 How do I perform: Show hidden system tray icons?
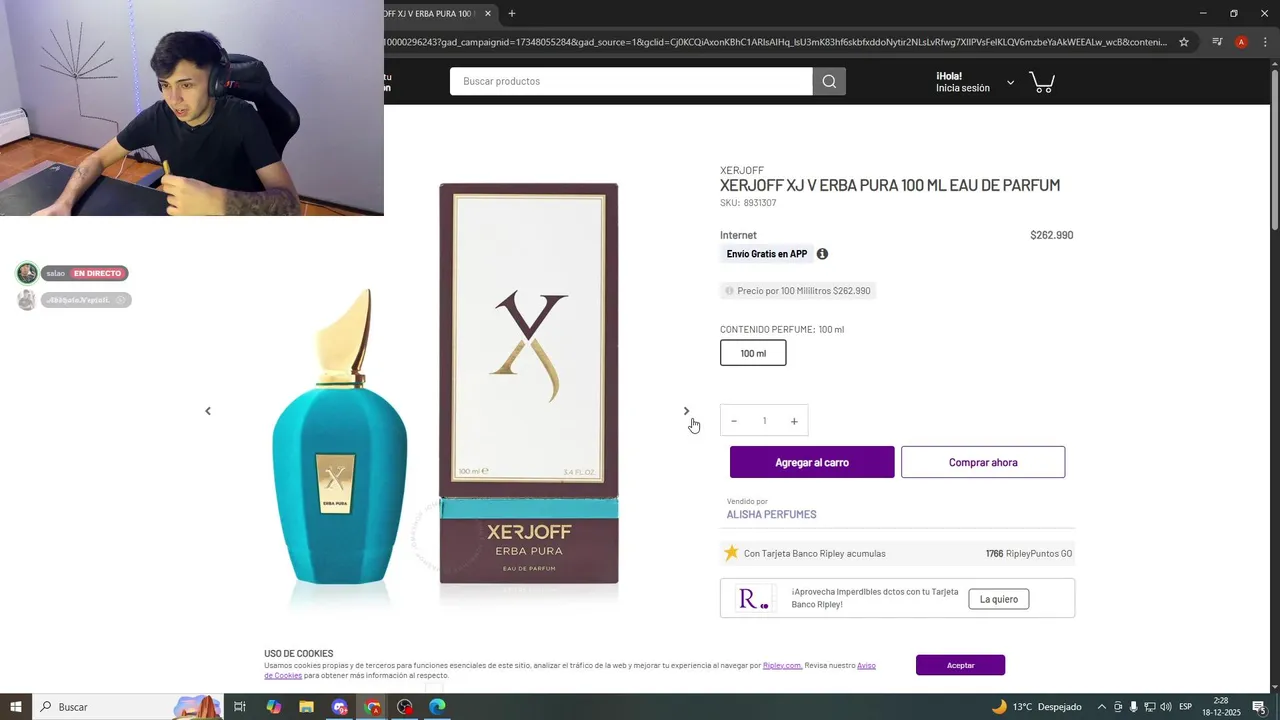(1101, 707)
